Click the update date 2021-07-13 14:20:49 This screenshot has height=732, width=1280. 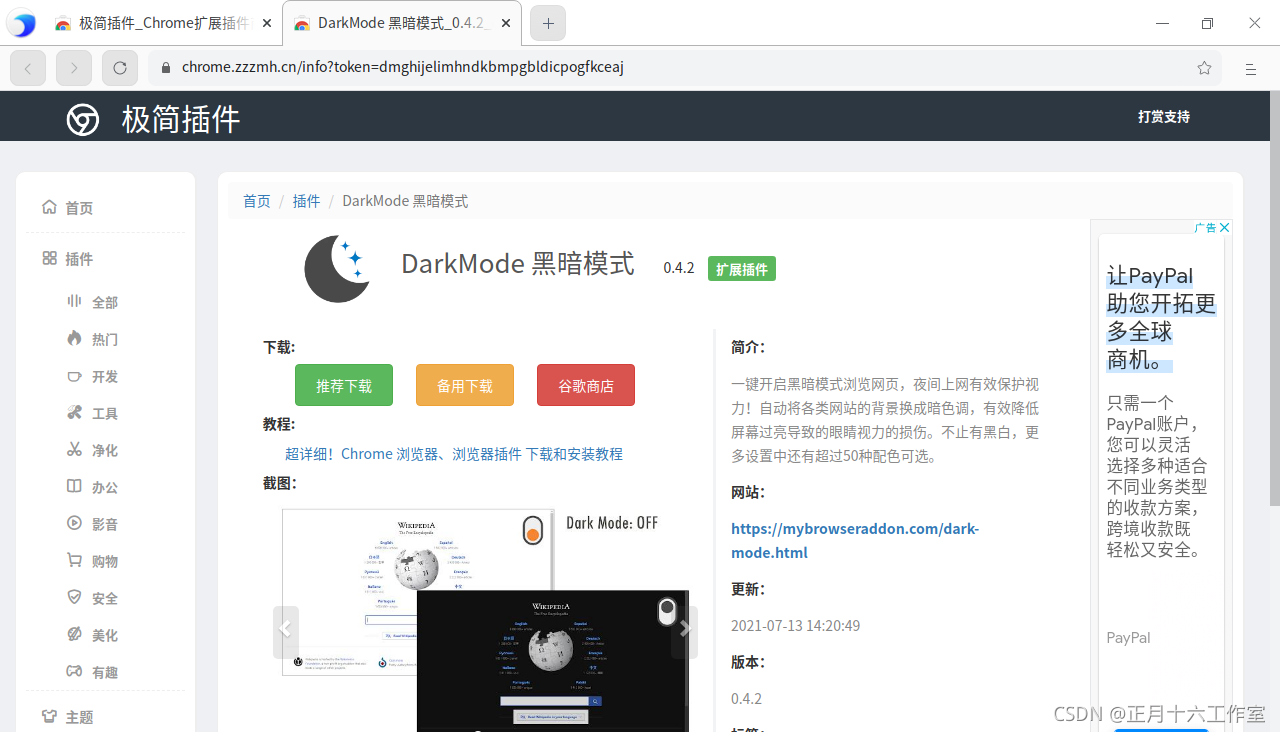[x=796, y=626]
